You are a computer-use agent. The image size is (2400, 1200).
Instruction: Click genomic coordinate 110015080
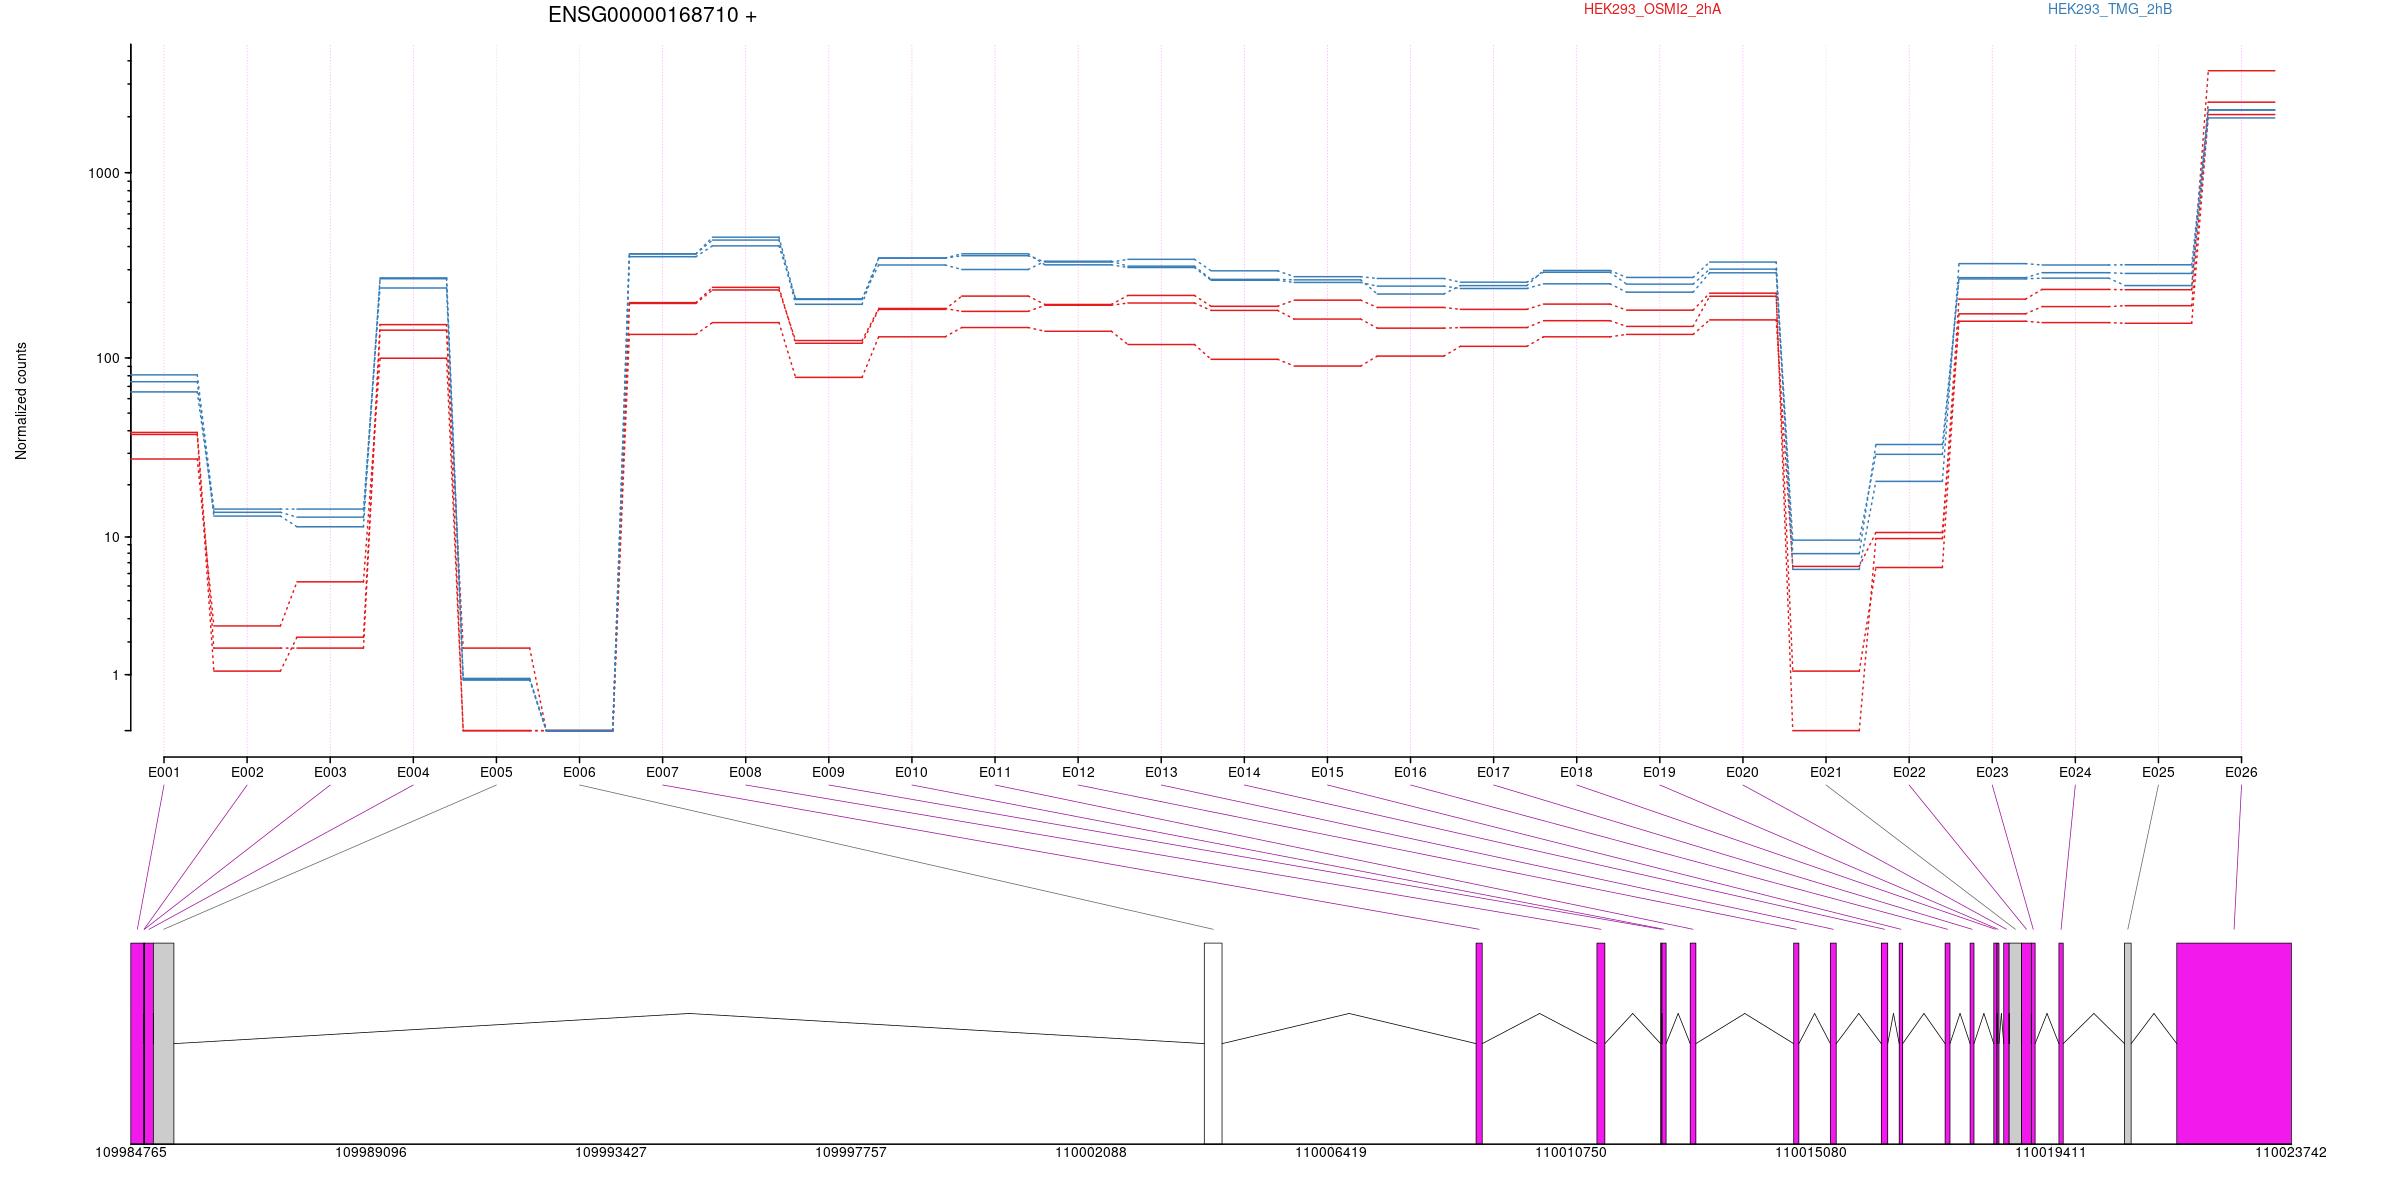[1811, 1152]
